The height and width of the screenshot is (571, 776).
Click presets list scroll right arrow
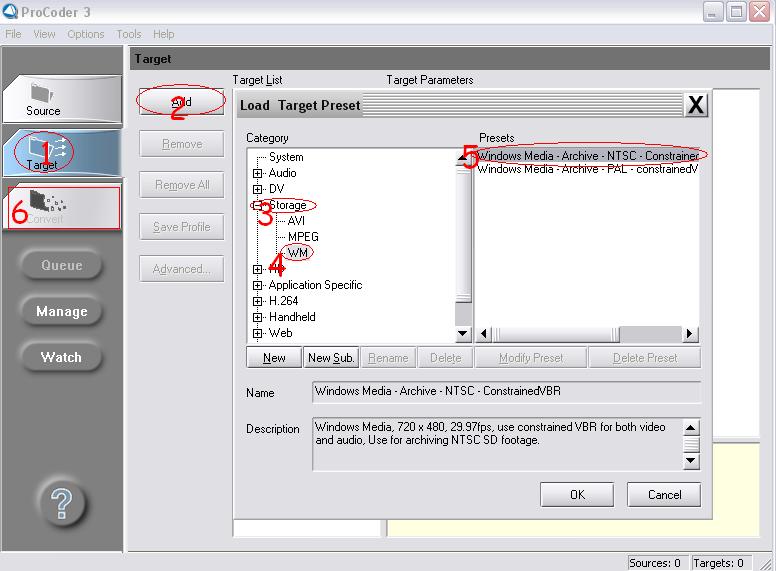pos(689,334)
